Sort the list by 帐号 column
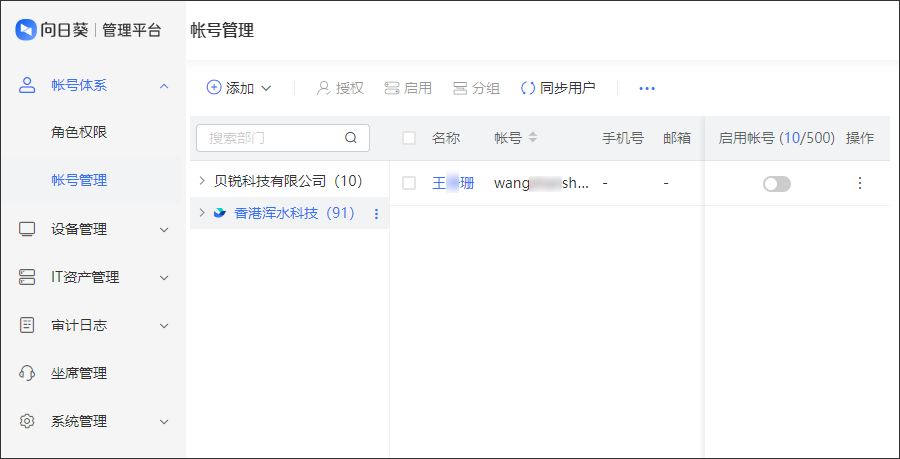The width and height of the screenshot is (900, 459). 533,138
